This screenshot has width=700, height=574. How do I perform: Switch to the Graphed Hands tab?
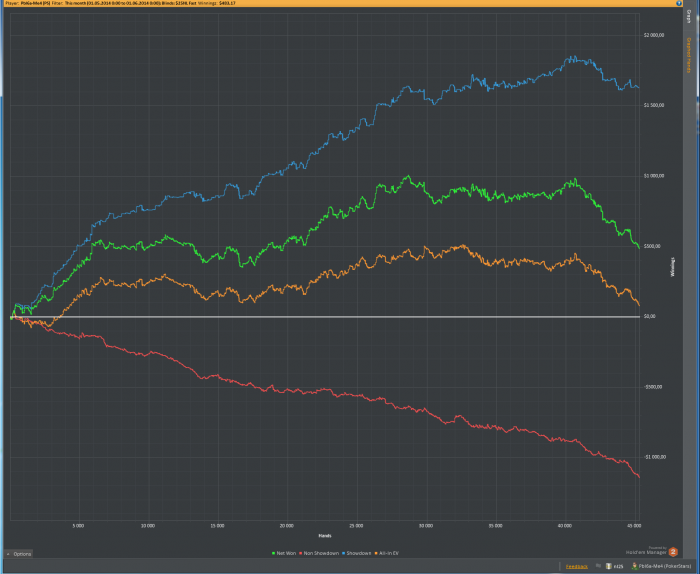(688, 55)
